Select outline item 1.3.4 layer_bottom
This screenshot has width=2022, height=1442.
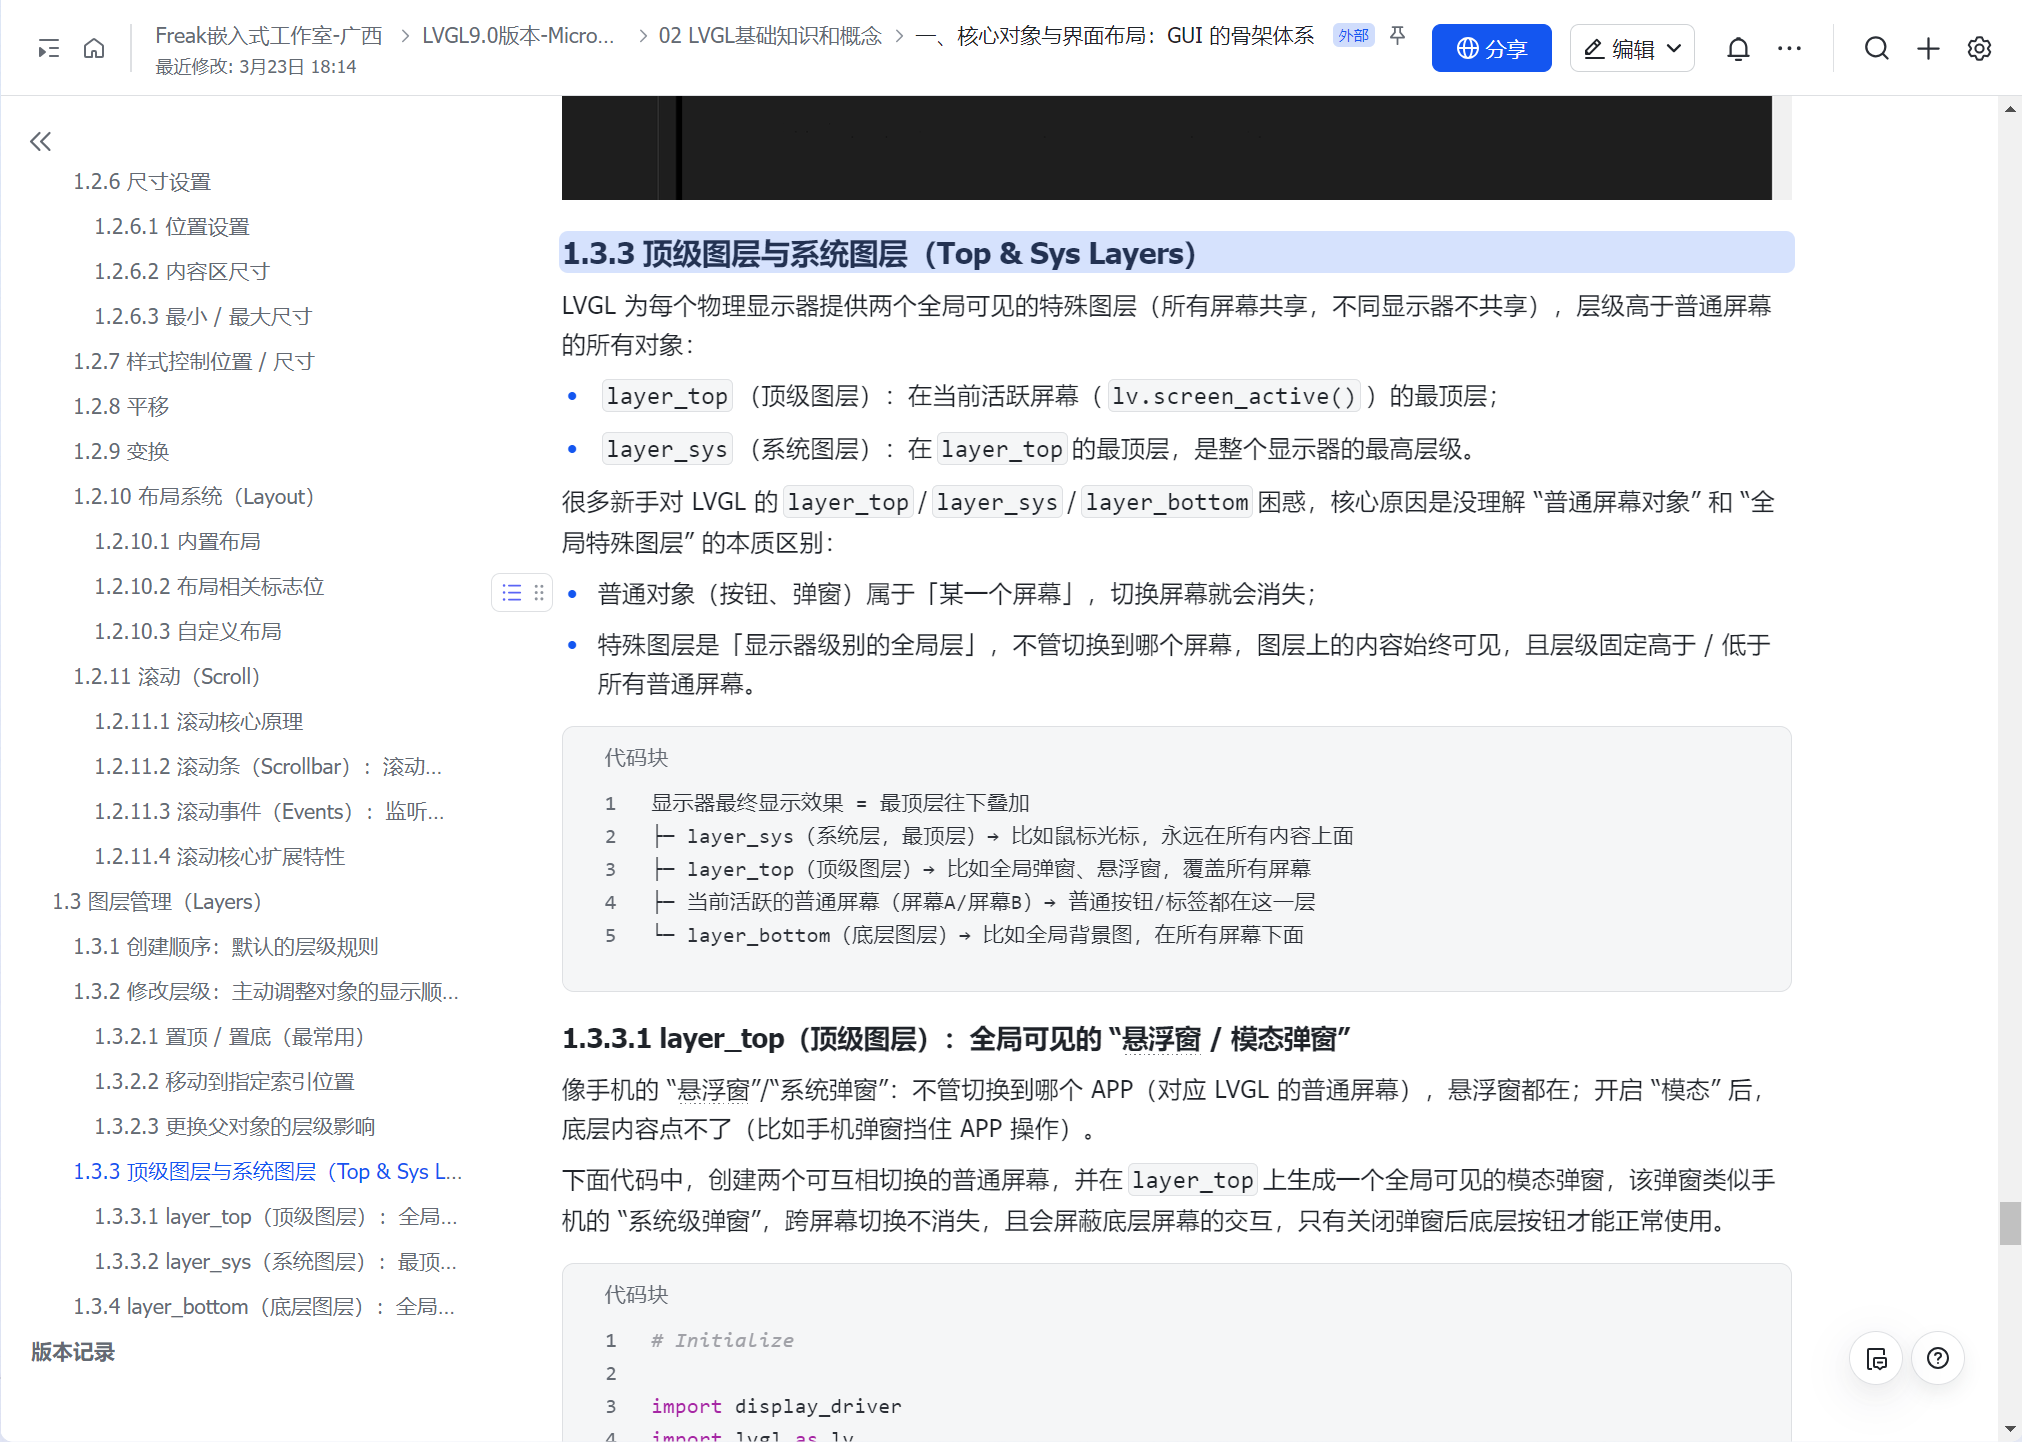[x=264, y=1306]
